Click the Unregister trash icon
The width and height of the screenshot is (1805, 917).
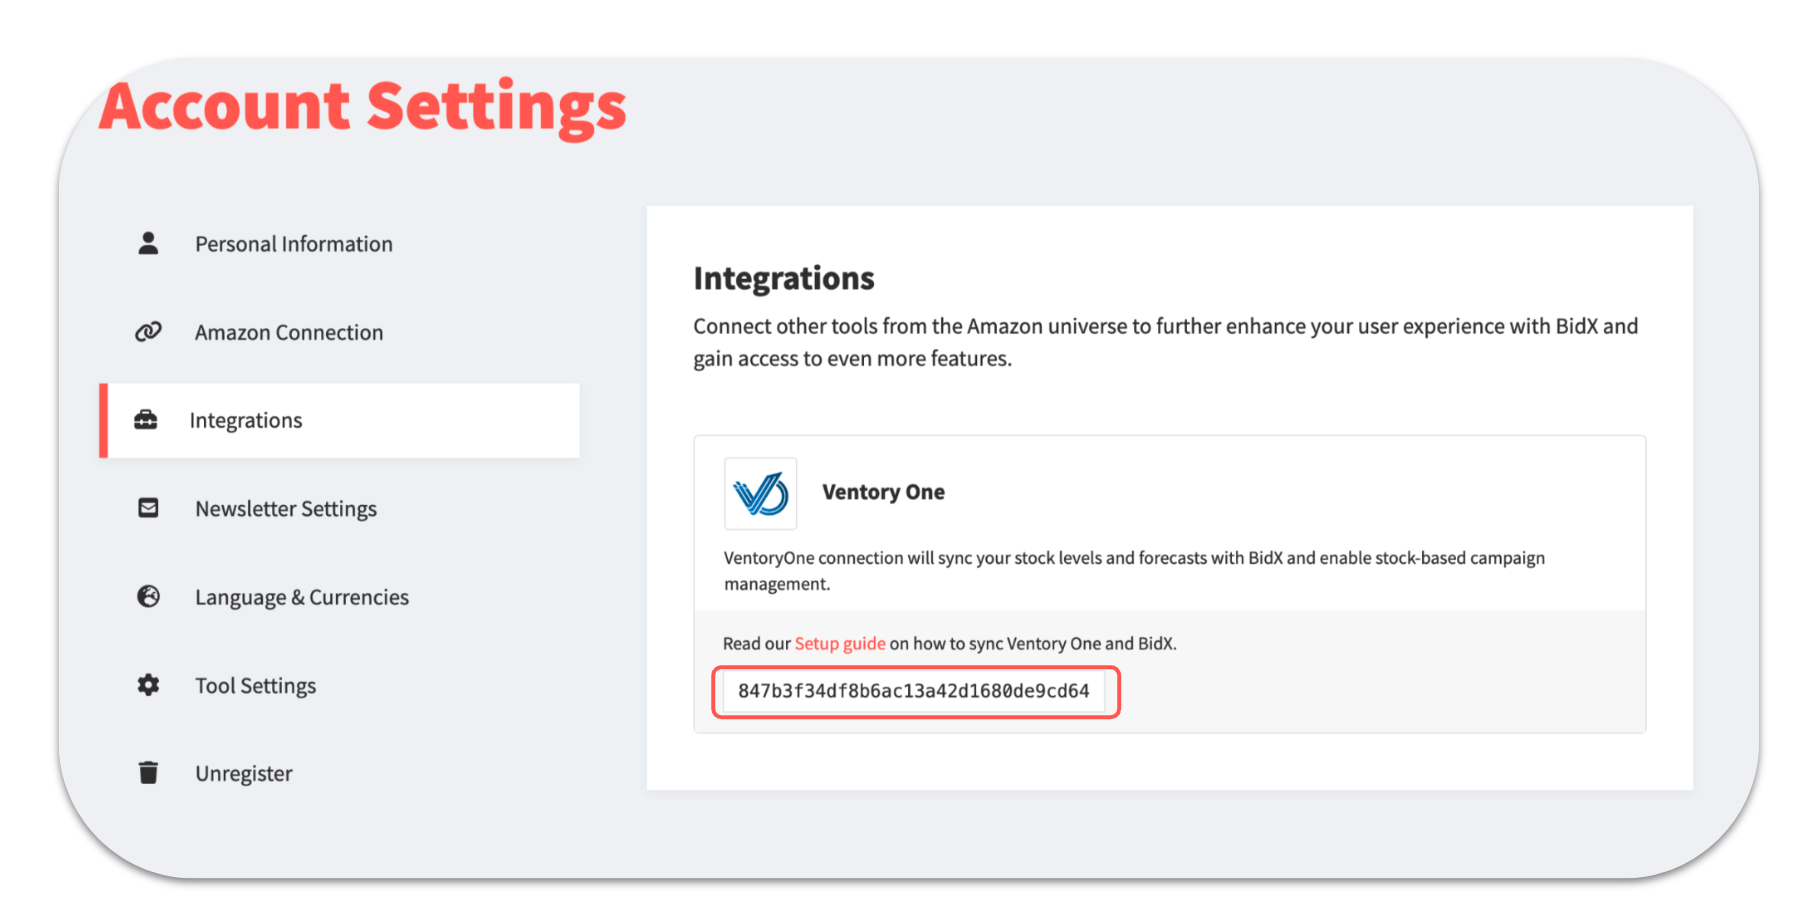pyautogui.click(x=148, y=773)
